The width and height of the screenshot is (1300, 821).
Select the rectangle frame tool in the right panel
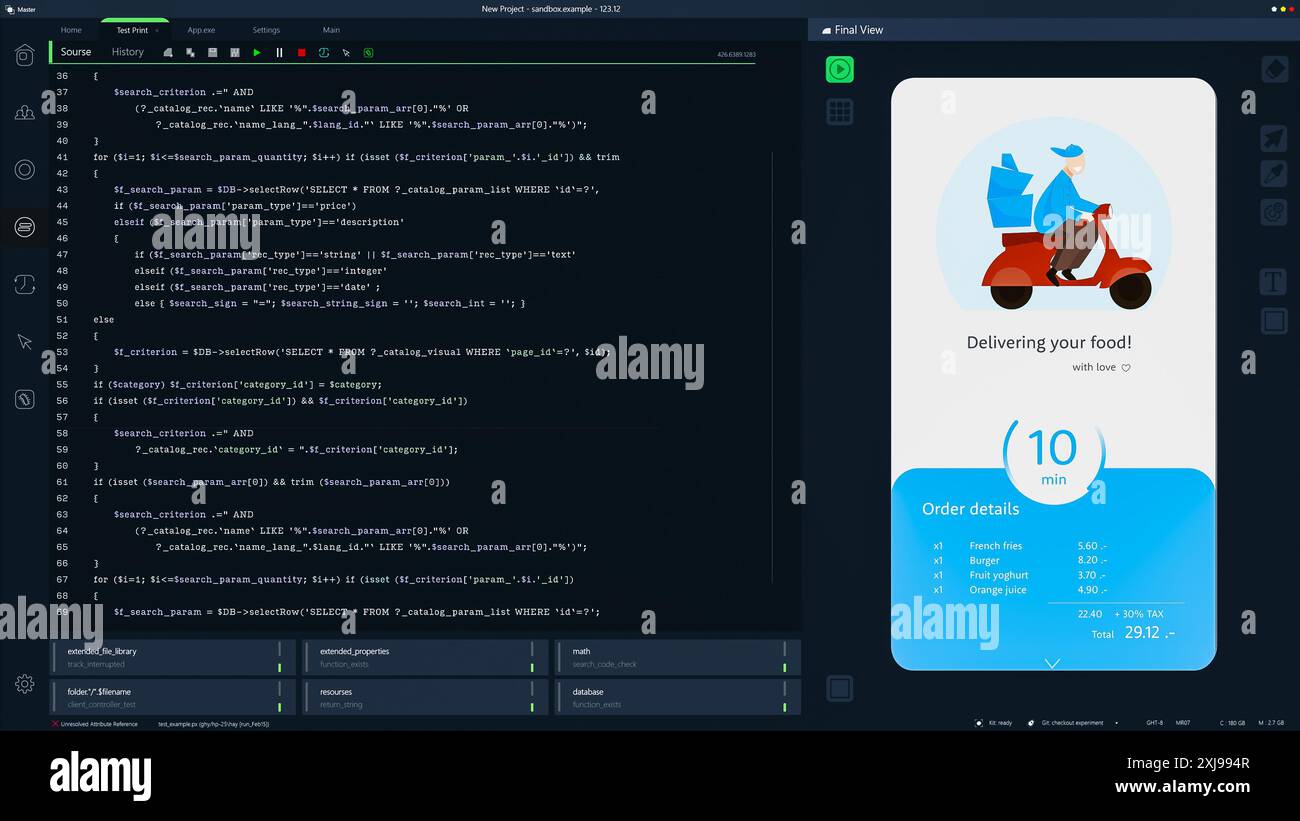click(x=1273, y=321)
